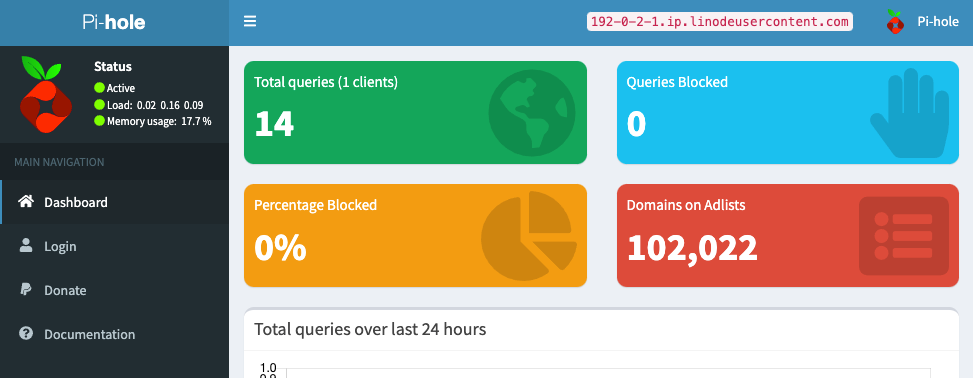Click the green Active status indicator
This screenshot has width=973, height=378.
pos(99,88)
